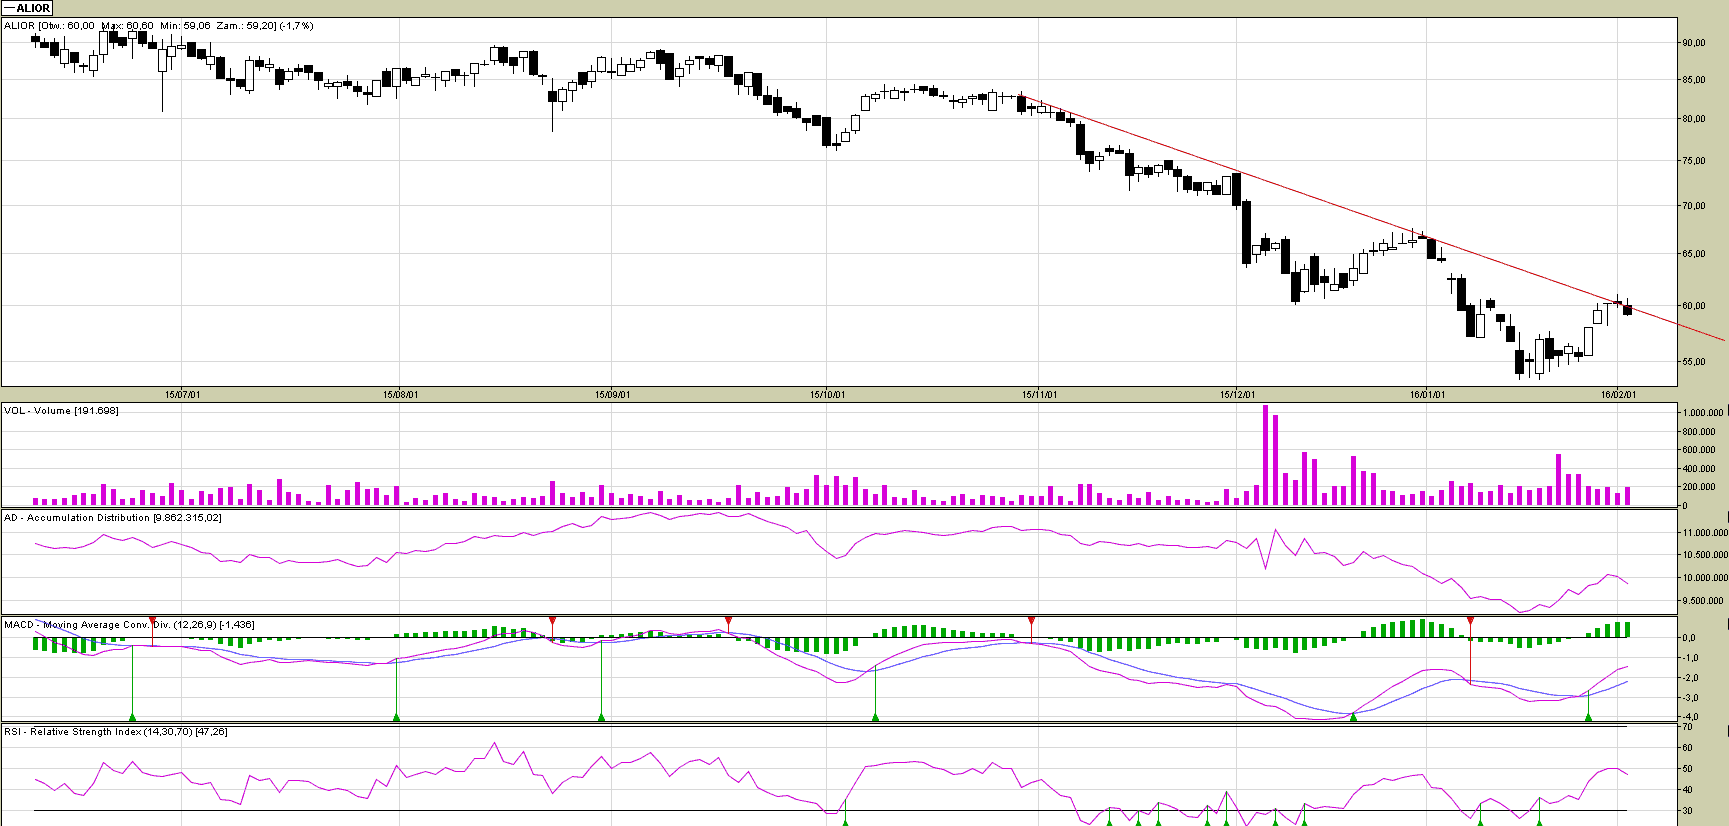Click the 15/07/01 date axis label
1729x826 pixels.
tap(182, 395)
